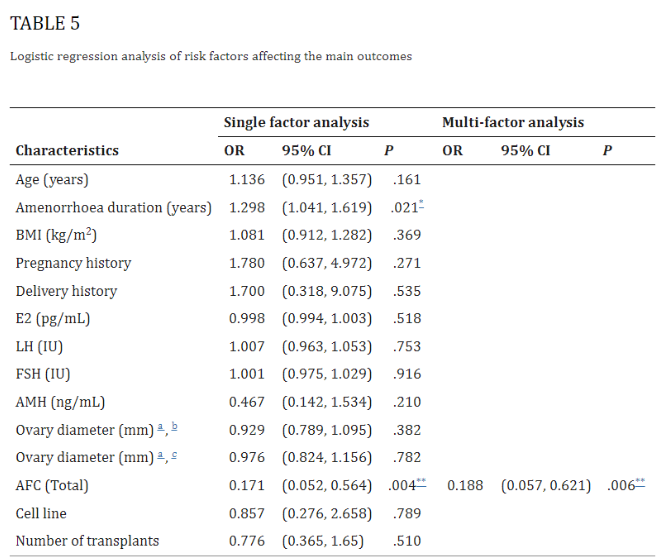
Task: Select the Cell line row label
Action: 41,513
